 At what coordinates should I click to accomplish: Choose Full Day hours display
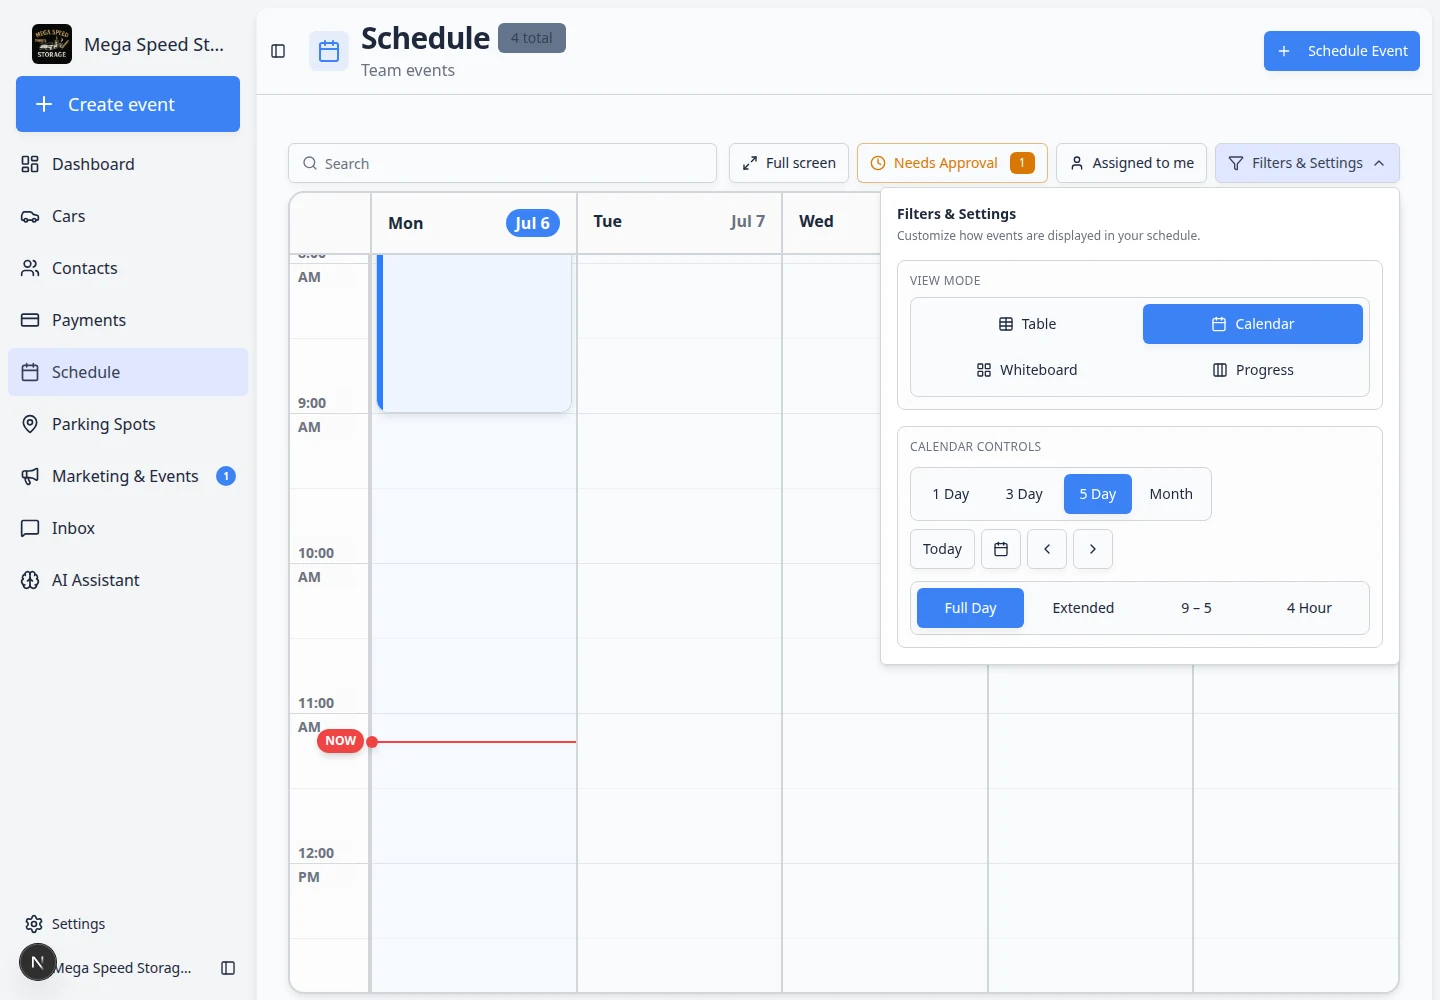pos(970,608)
